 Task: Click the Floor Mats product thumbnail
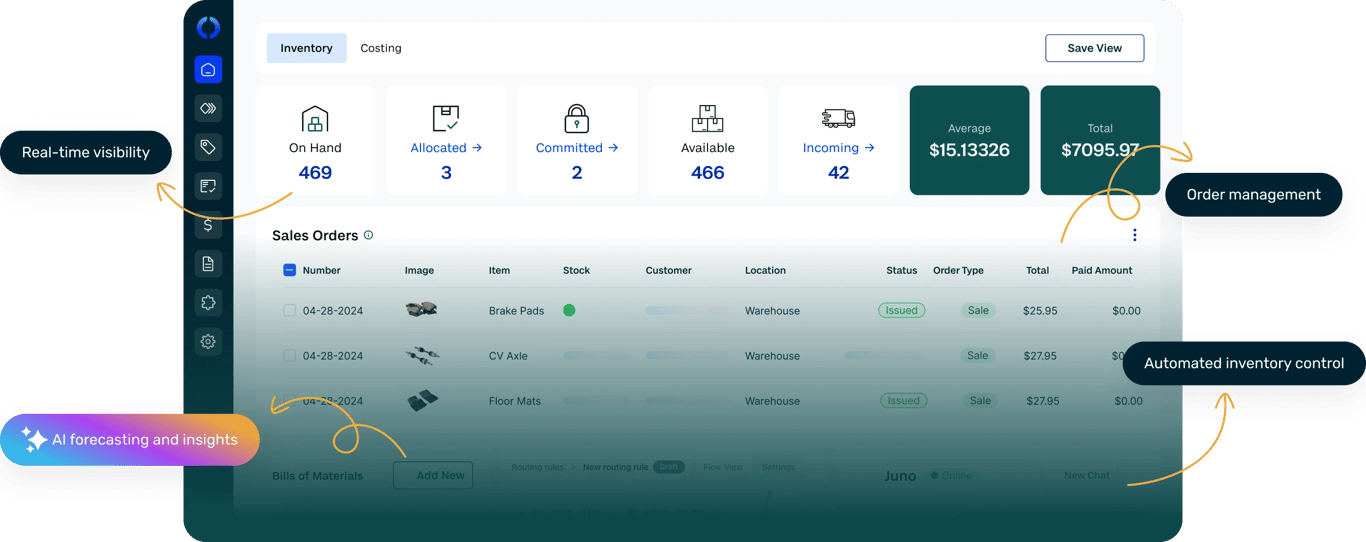421,400
